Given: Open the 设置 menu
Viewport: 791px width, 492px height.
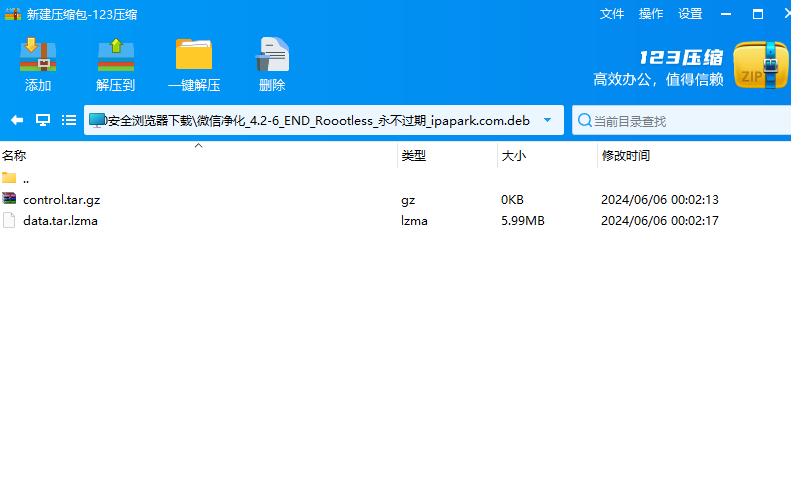Looking at the screenshot, I should (690, 14).
